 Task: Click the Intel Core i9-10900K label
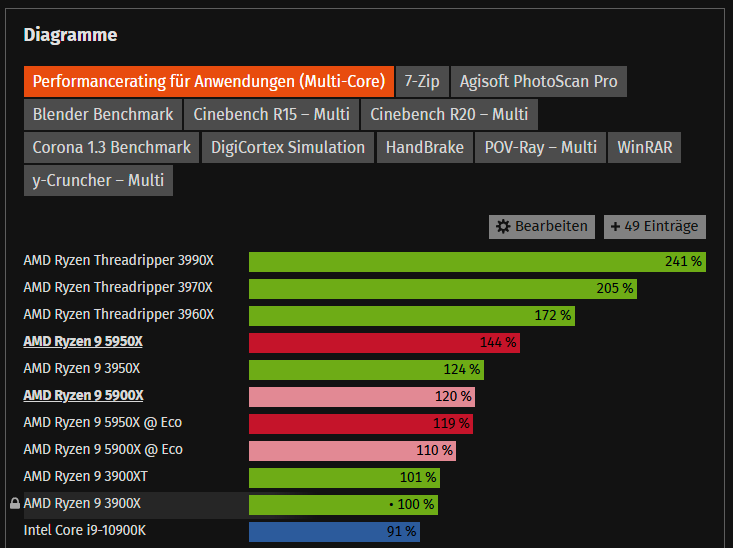pyautogui.click(x=85, y=531)
